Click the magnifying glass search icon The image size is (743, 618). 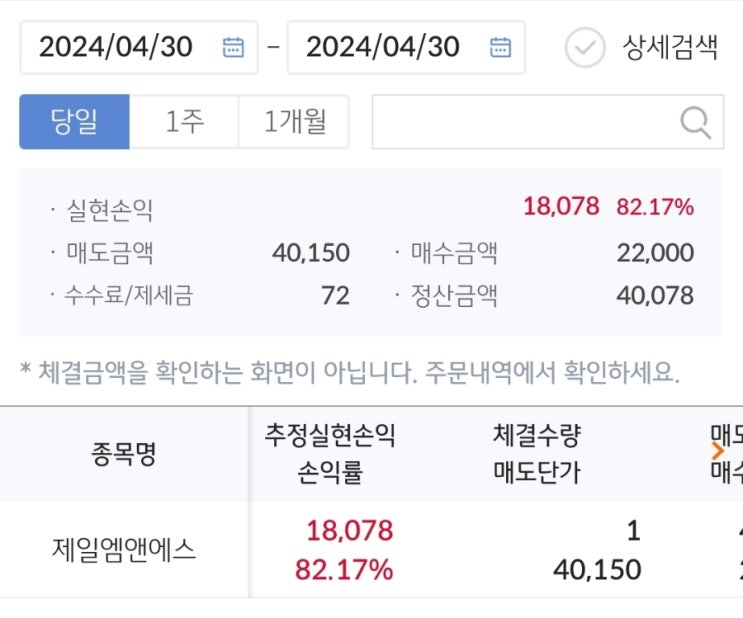pyautogui.click(x=695, y=122)
